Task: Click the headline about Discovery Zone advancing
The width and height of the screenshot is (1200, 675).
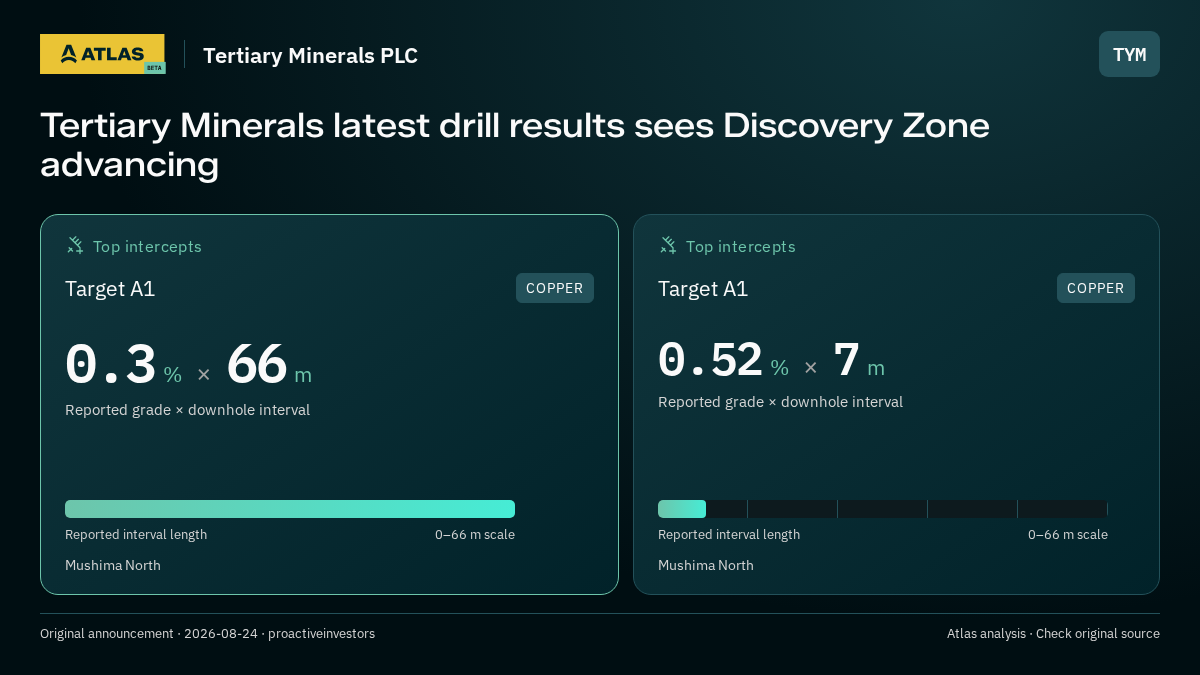Action: [515, 145]
